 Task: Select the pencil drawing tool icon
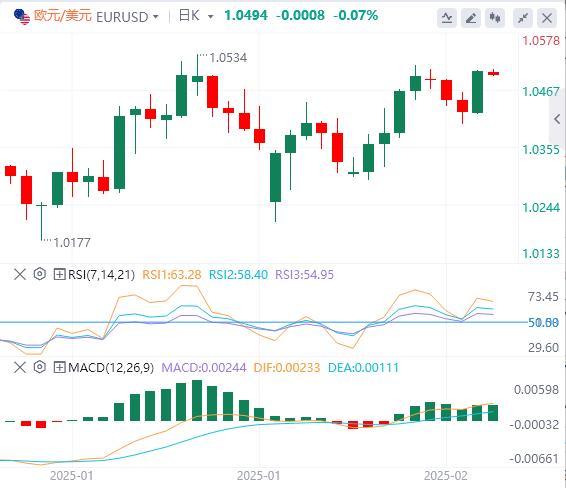point(471,17)
